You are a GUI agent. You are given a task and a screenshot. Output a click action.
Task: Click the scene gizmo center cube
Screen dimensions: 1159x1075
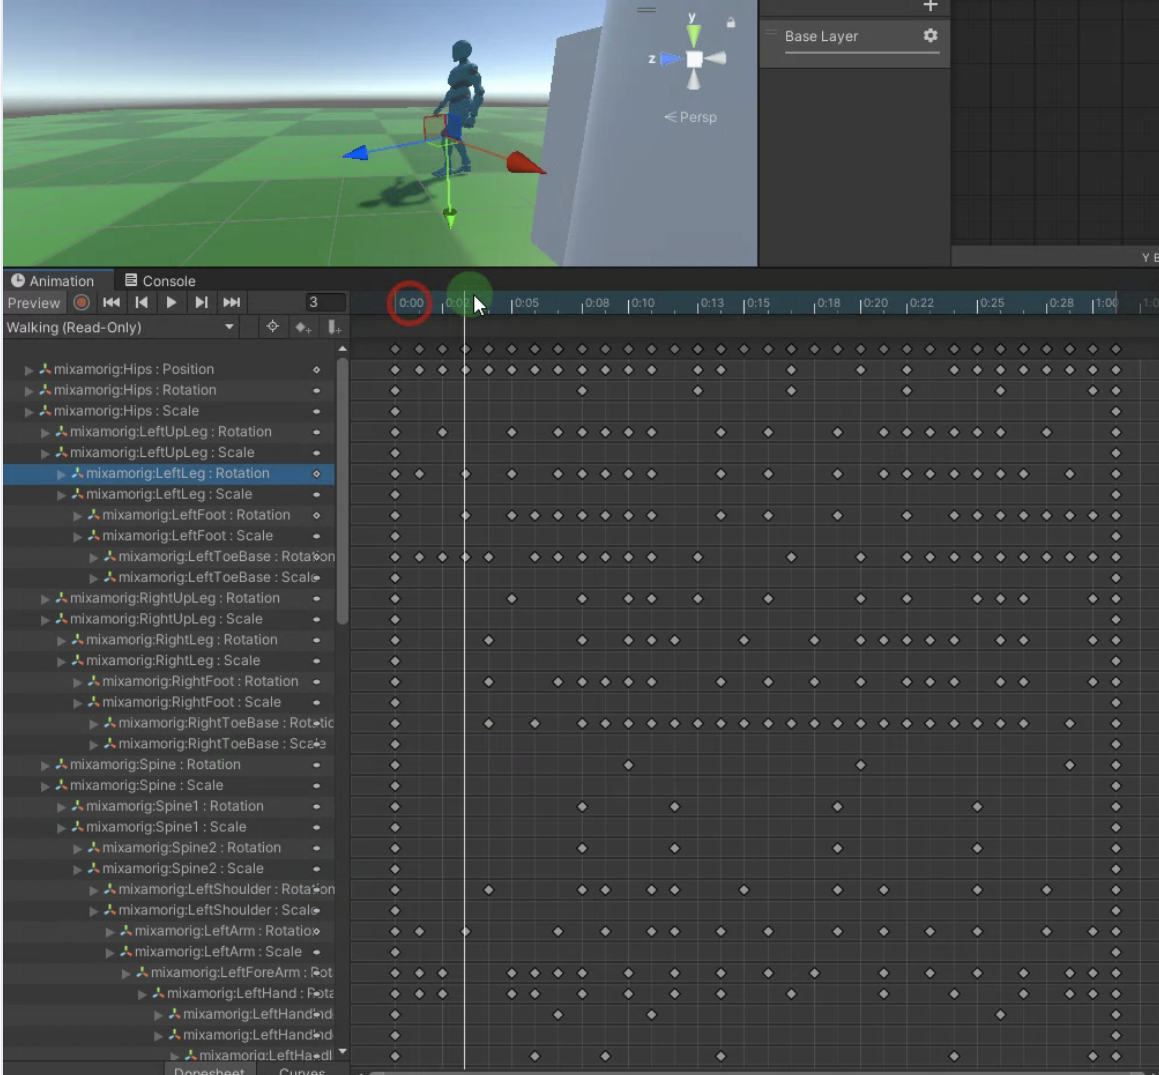[x=694, y=59]
